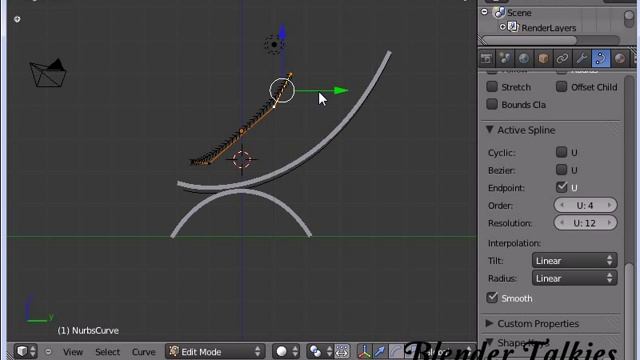Open the Curve Data properties icon
This screenshot has height=360, width=640.
[x=600, y=58]
